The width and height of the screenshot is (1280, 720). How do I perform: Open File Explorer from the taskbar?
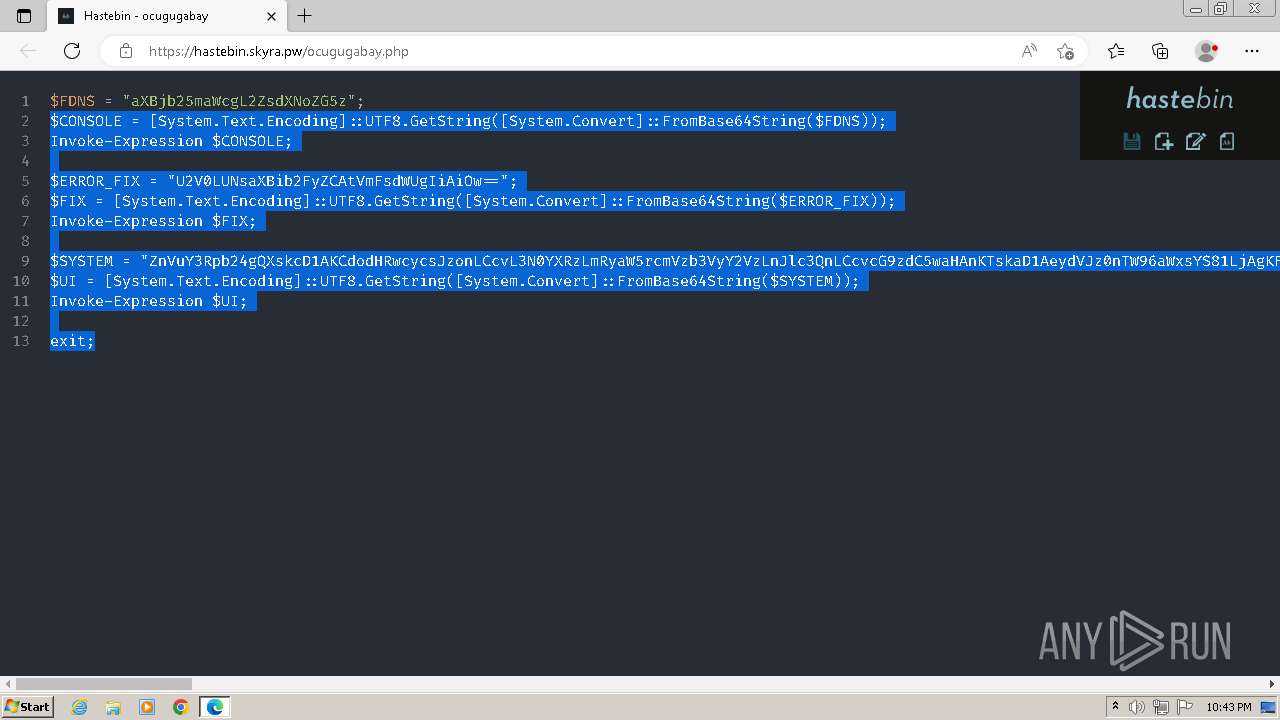click(113, 707)
